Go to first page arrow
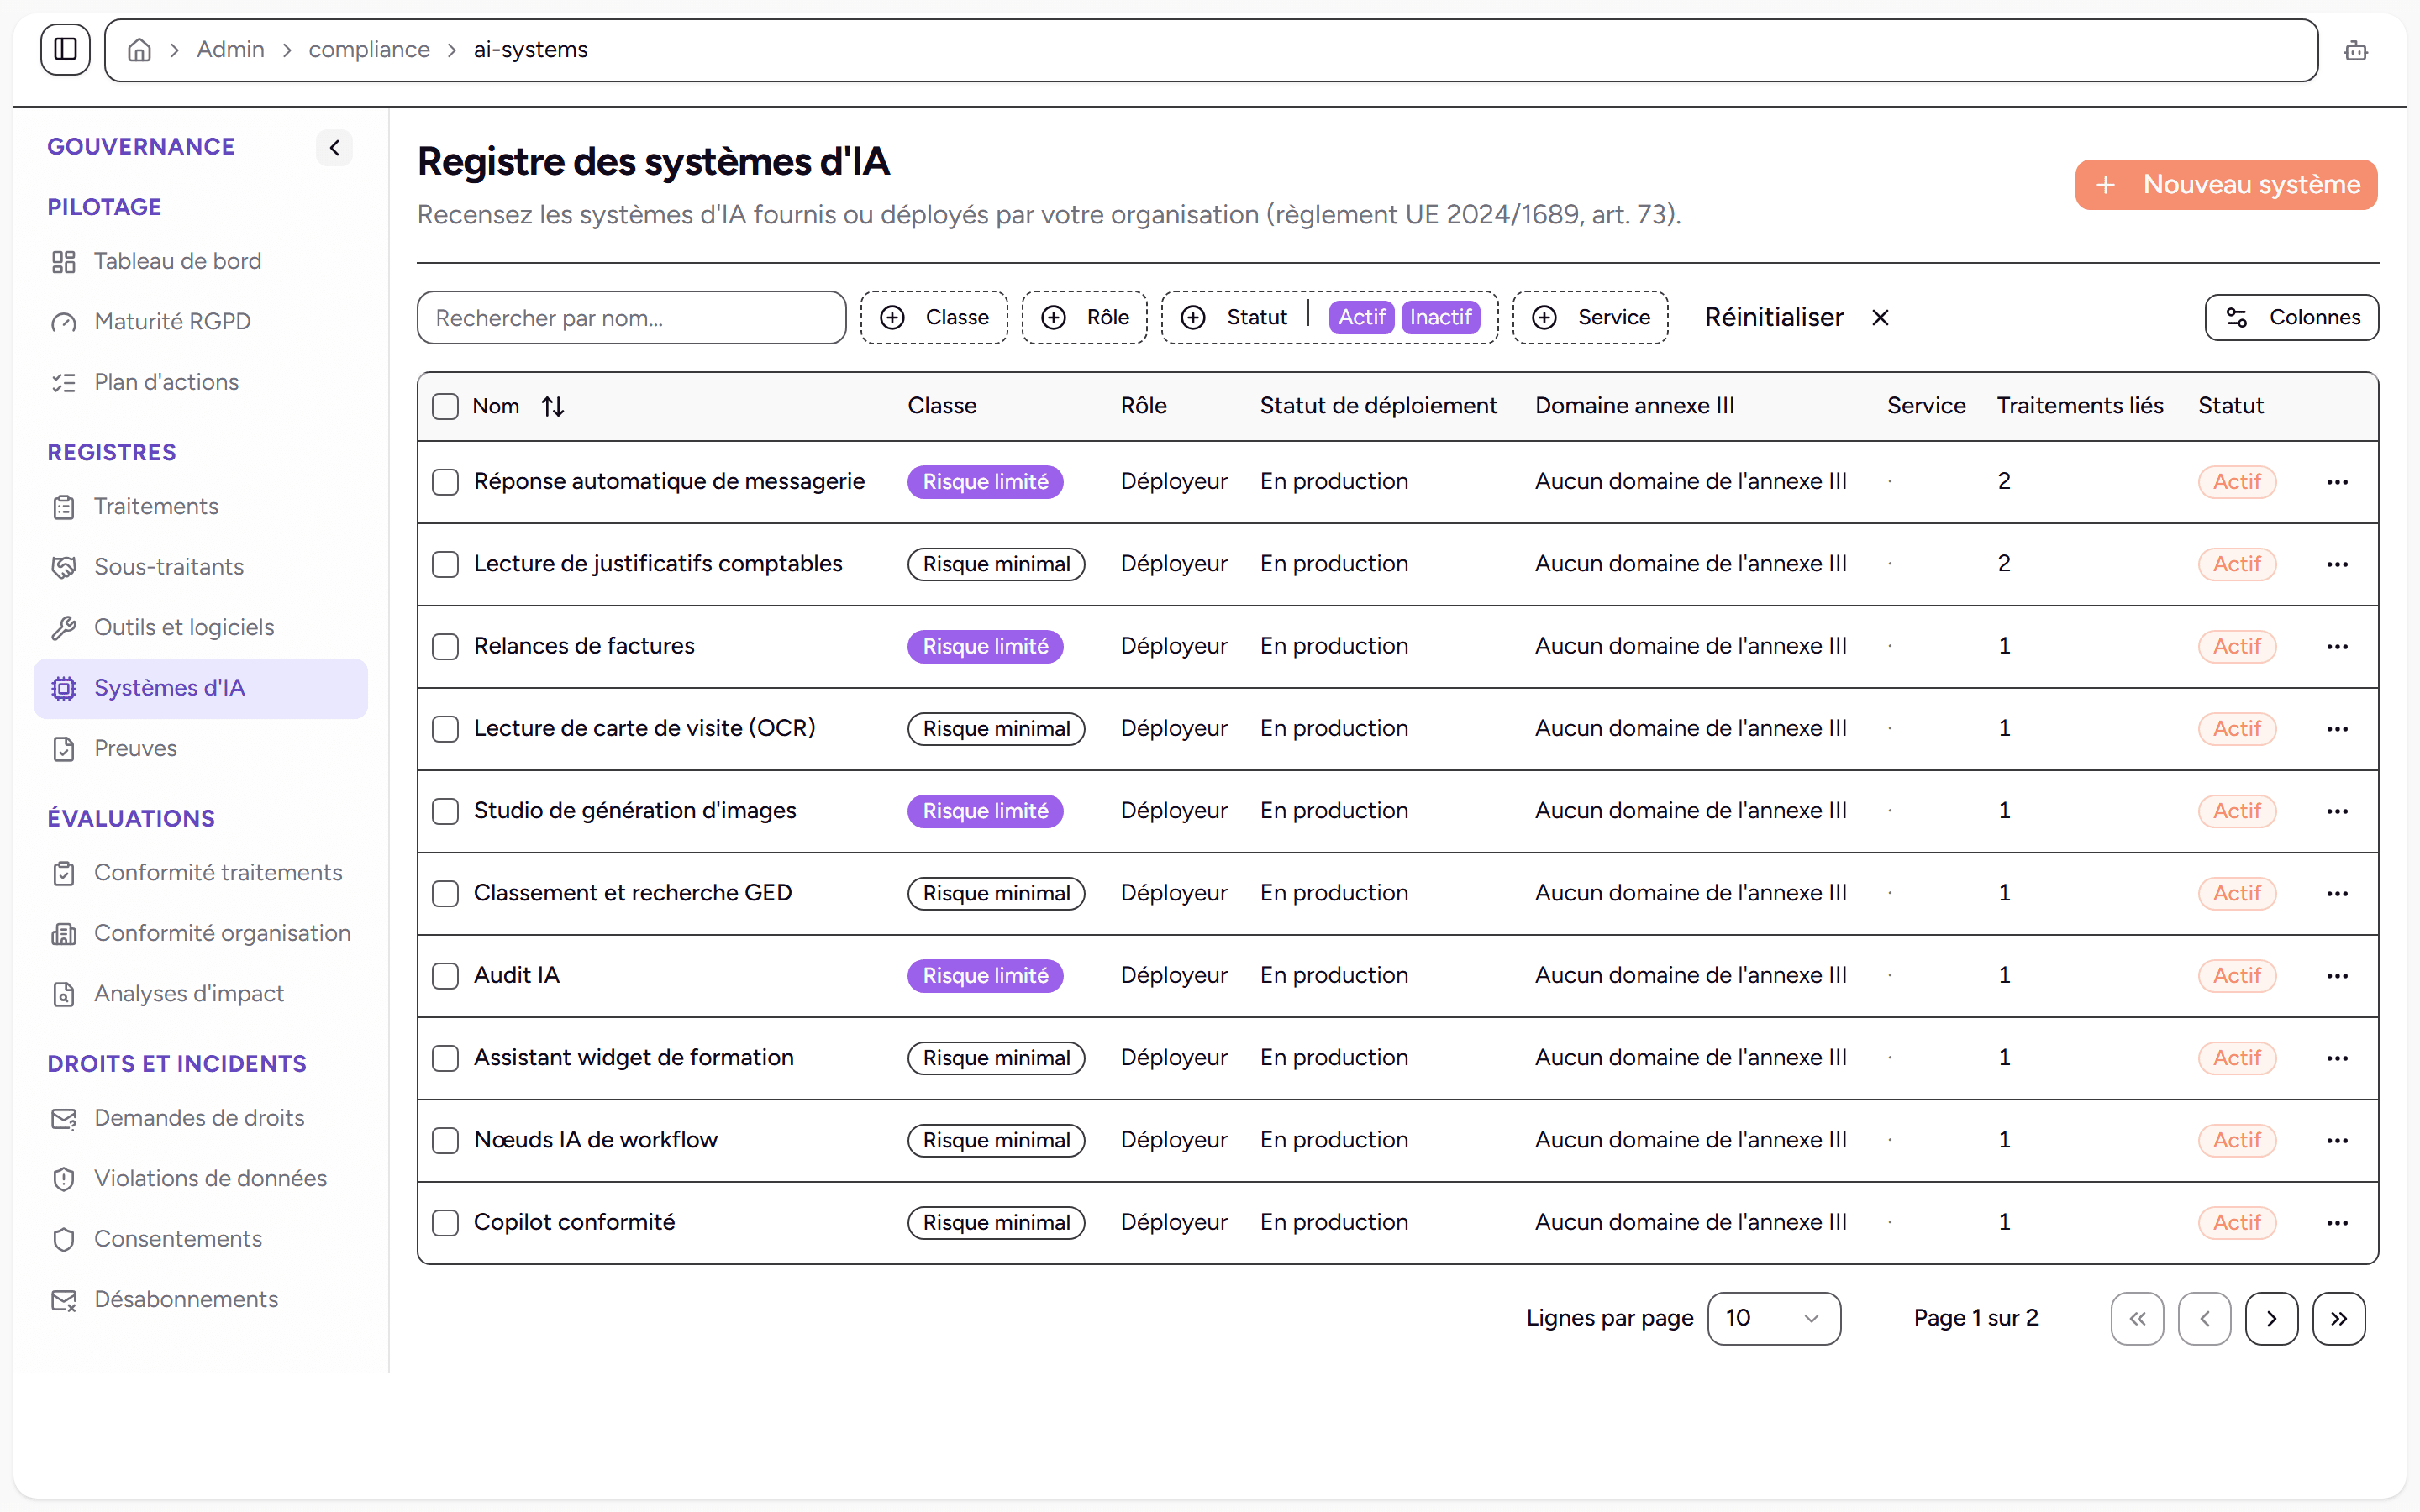 point(2137,1319)
